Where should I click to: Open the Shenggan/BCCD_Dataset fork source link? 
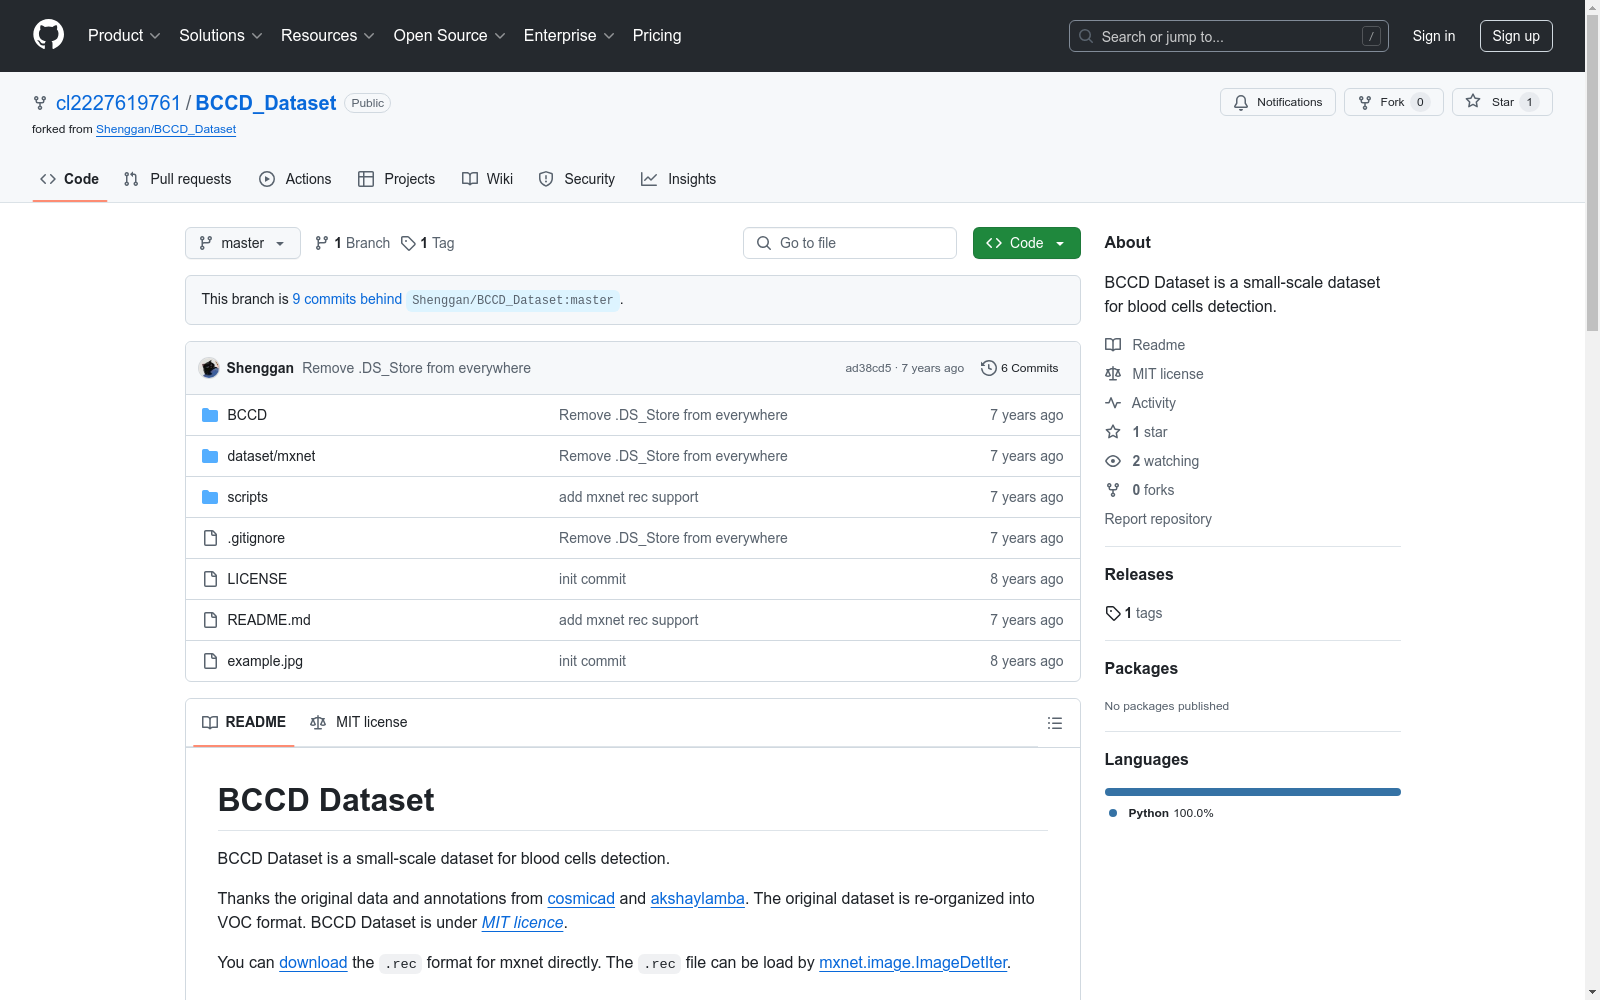166,129
